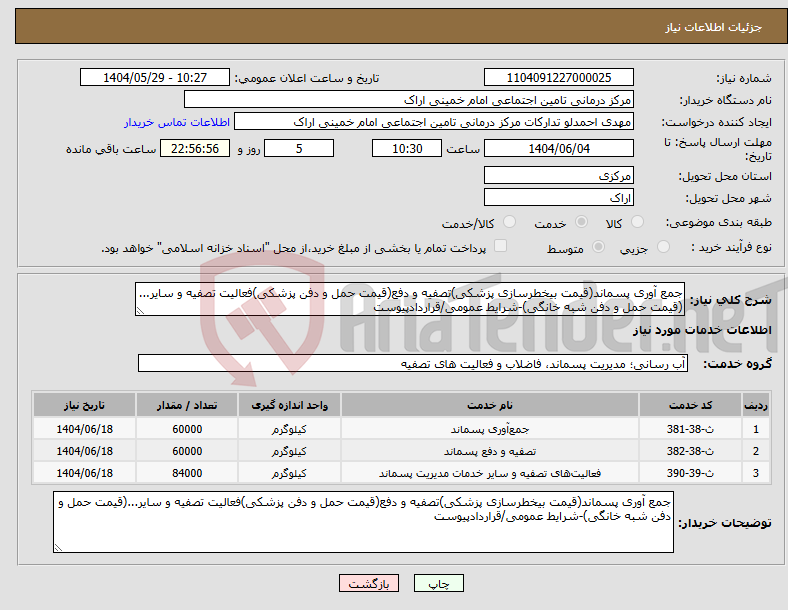Click the deadline time field 10:30

[x=407, y=148]
